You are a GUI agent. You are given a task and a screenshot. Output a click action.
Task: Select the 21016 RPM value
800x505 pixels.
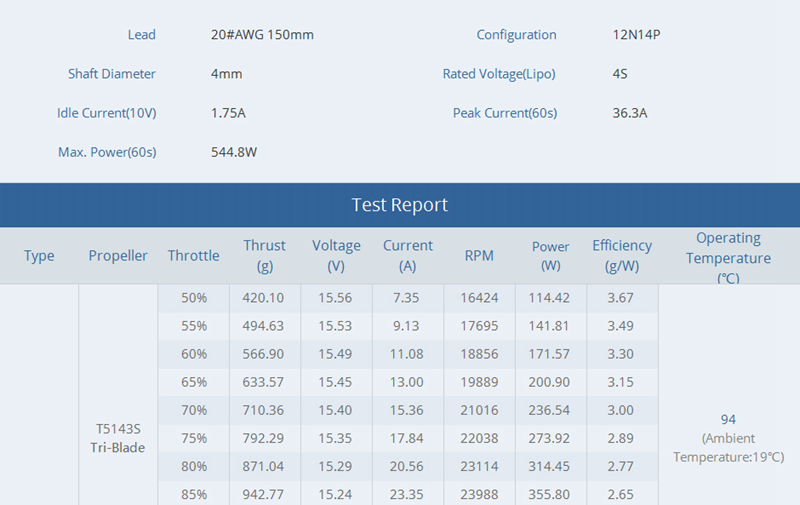click(479, 410)
